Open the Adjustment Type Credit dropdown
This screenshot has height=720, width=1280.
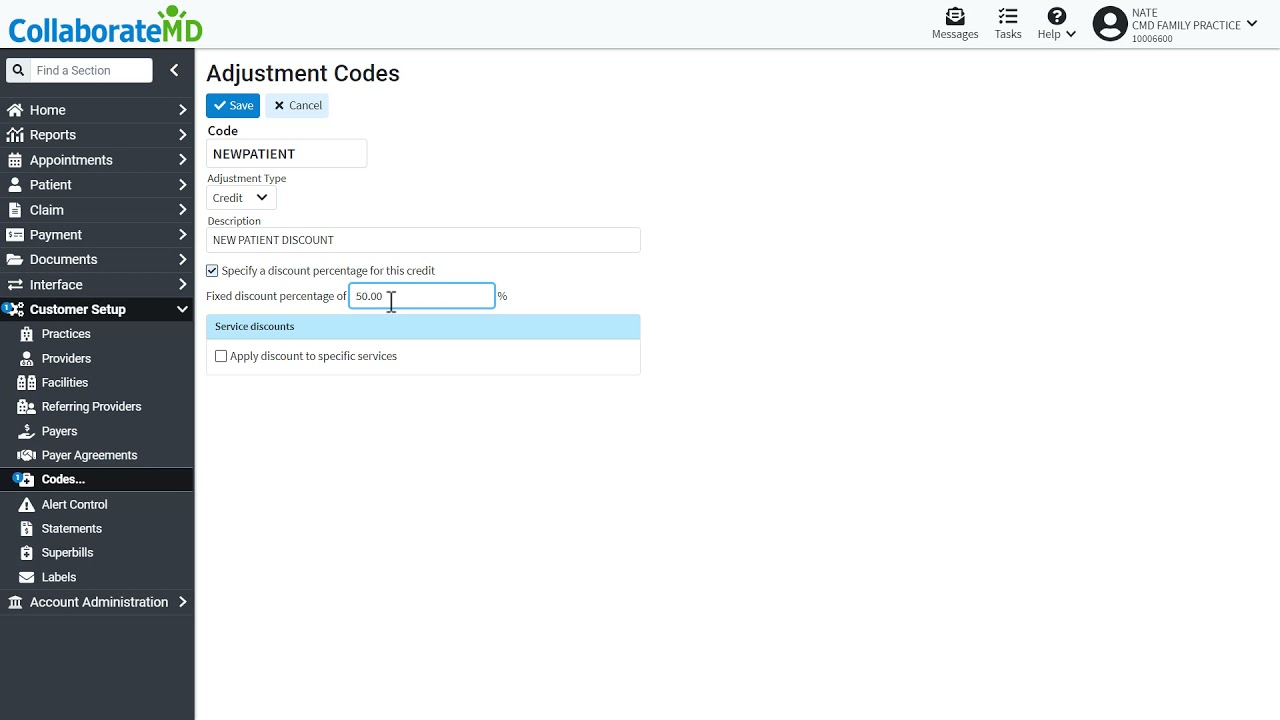click(241, 198)
